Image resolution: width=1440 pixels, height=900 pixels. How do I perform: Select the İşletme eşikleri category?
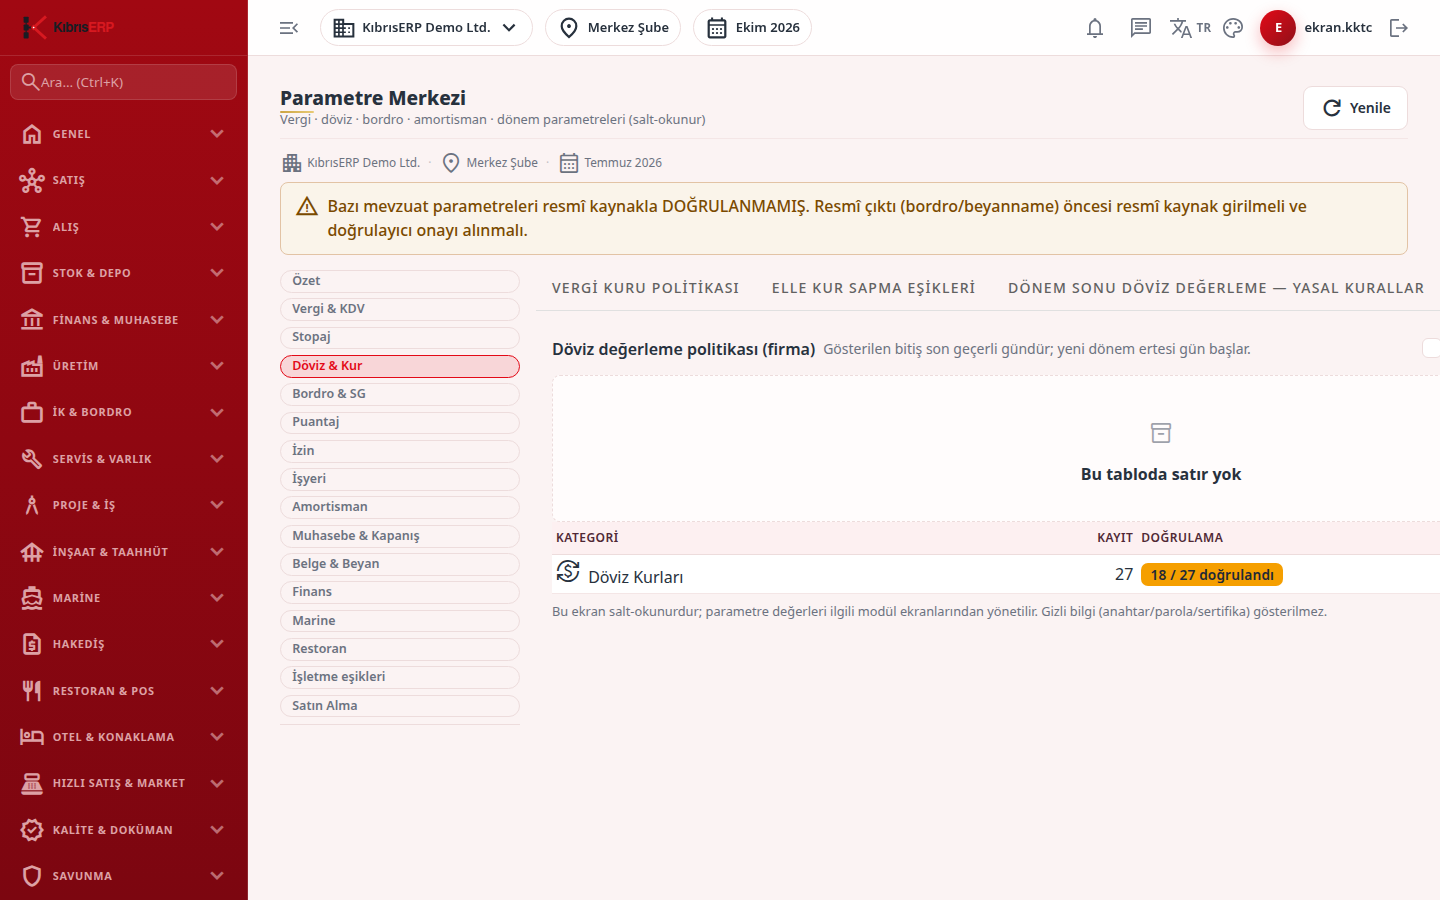pyautogui.click(x=400, y=677)
